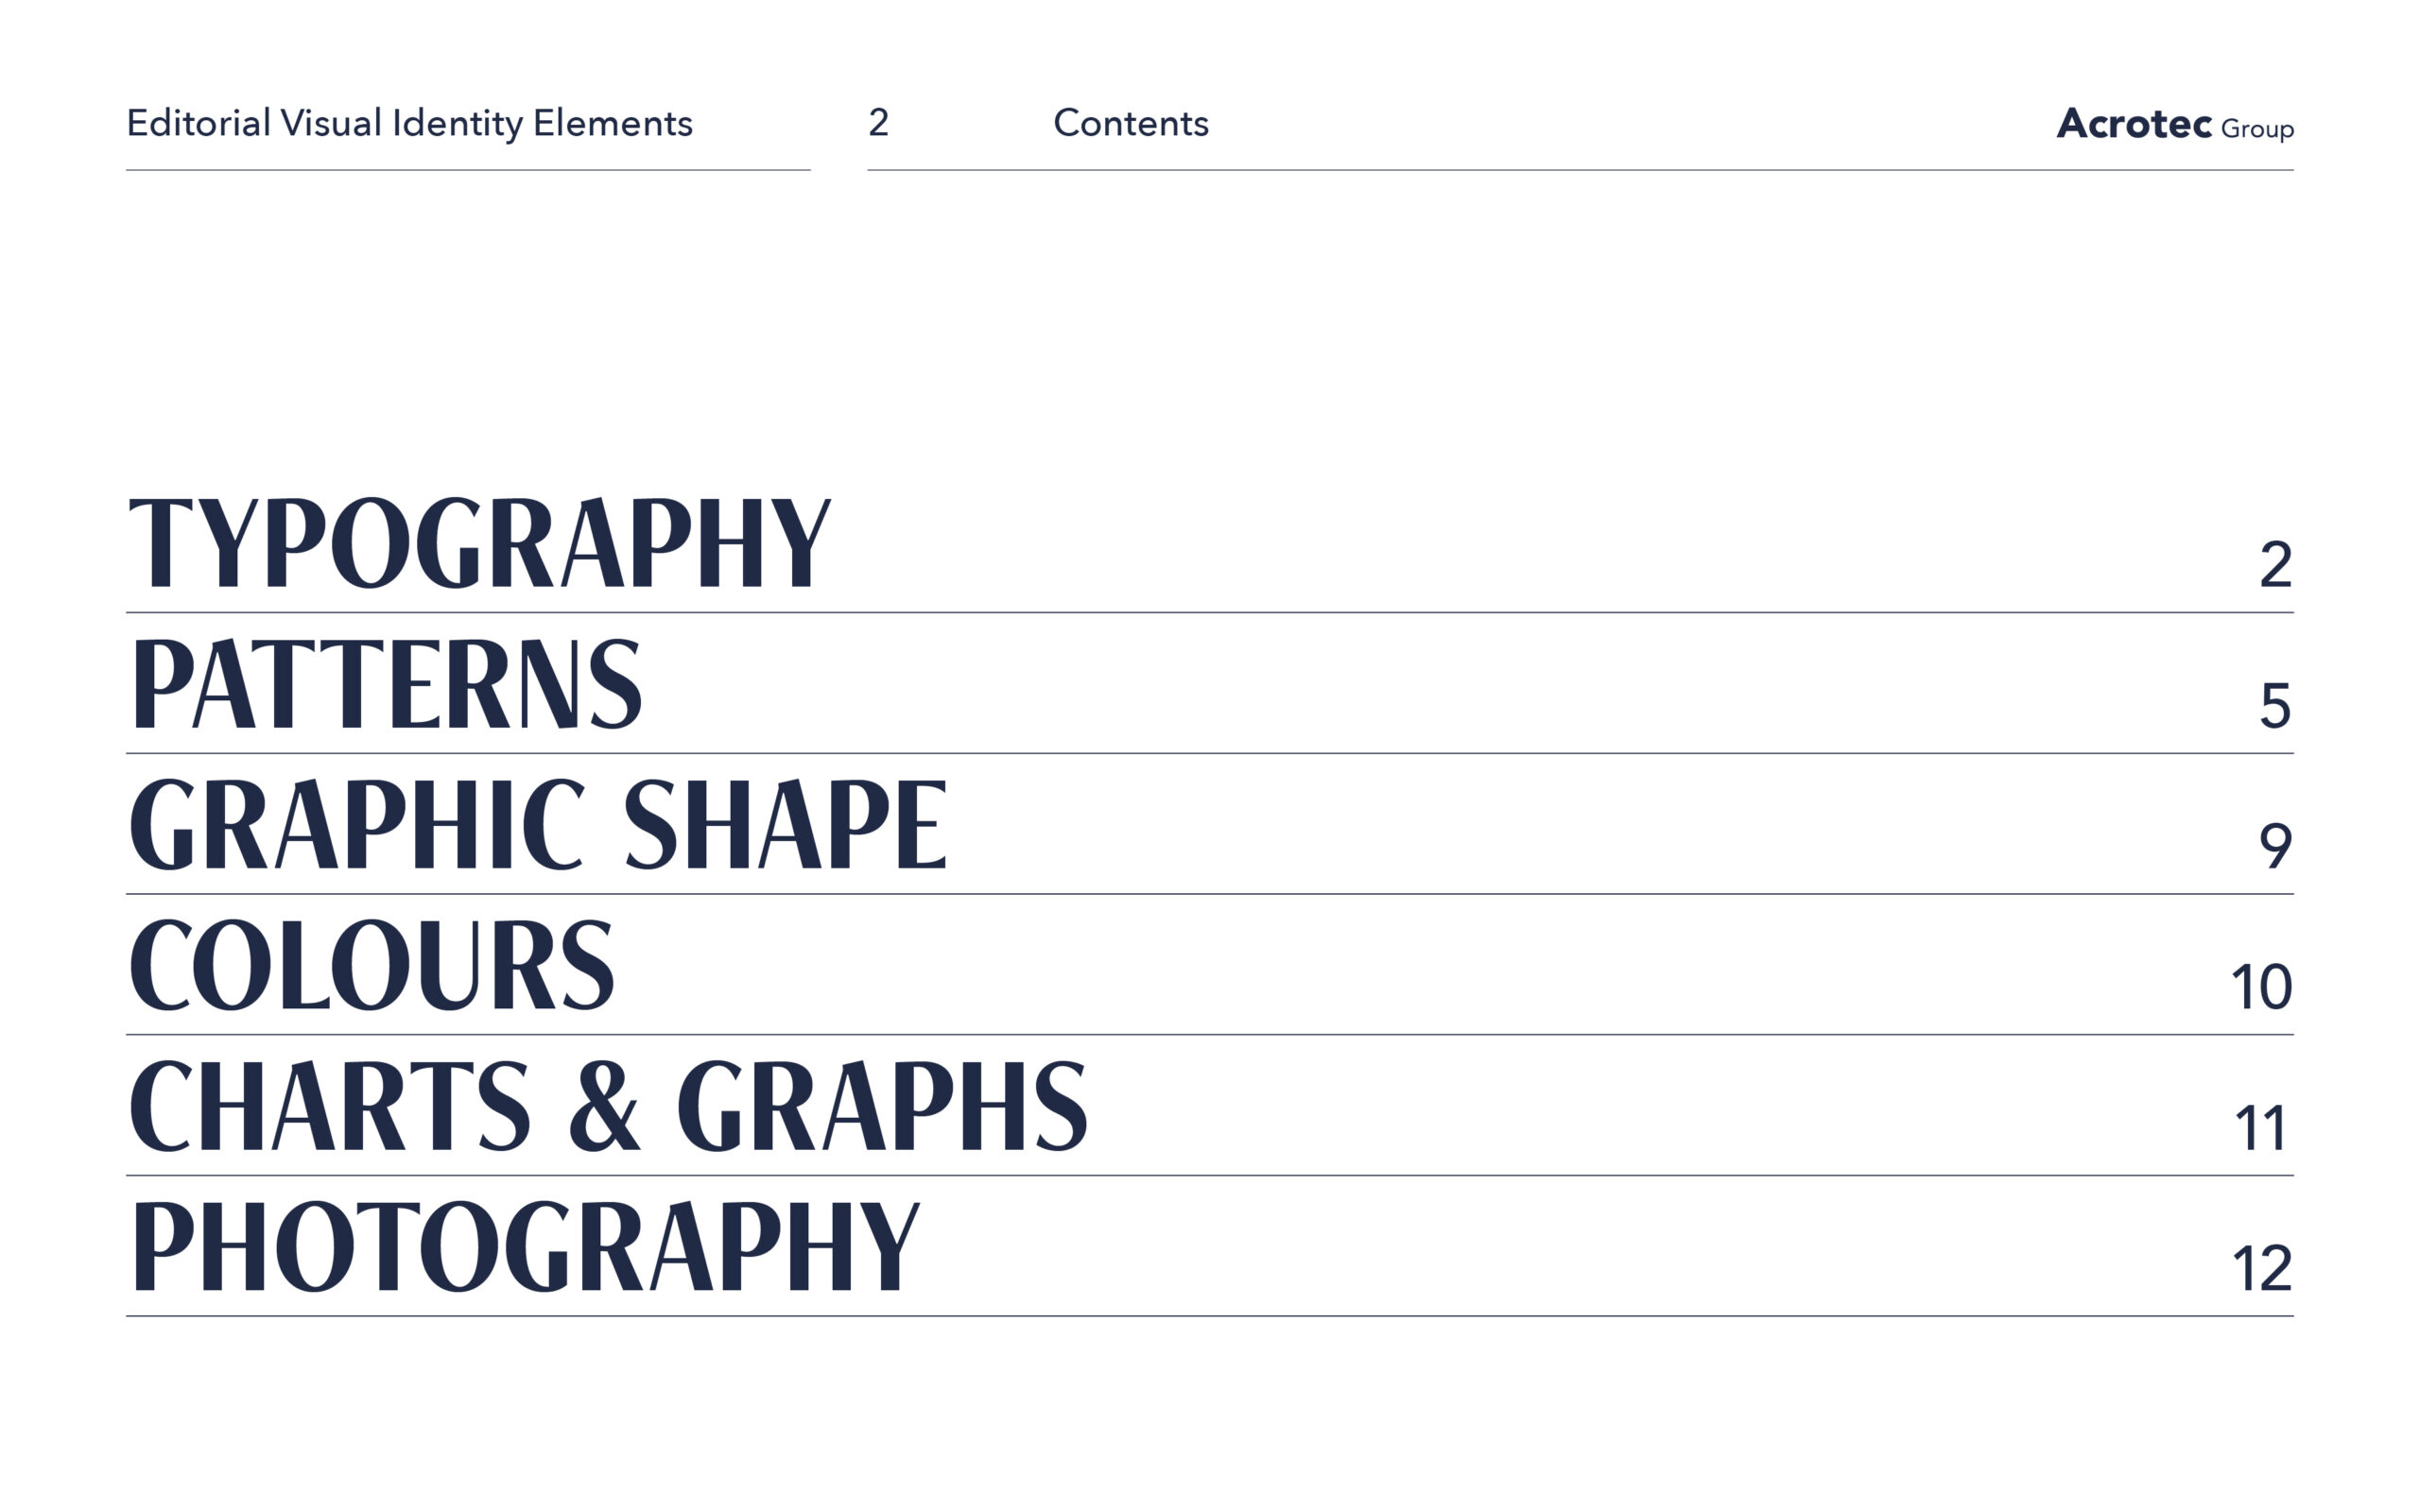Go to the COLOURS section entry
Image resolution: width=2420 pixels, height=1512 pixels.
click(371, 966)
